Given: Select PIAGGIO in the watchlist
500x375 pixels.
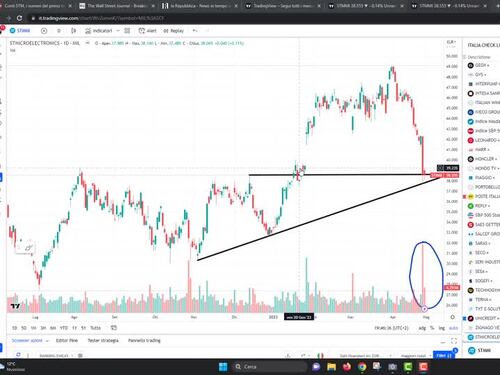Looking at the screenshot, I should coord(483,178).
